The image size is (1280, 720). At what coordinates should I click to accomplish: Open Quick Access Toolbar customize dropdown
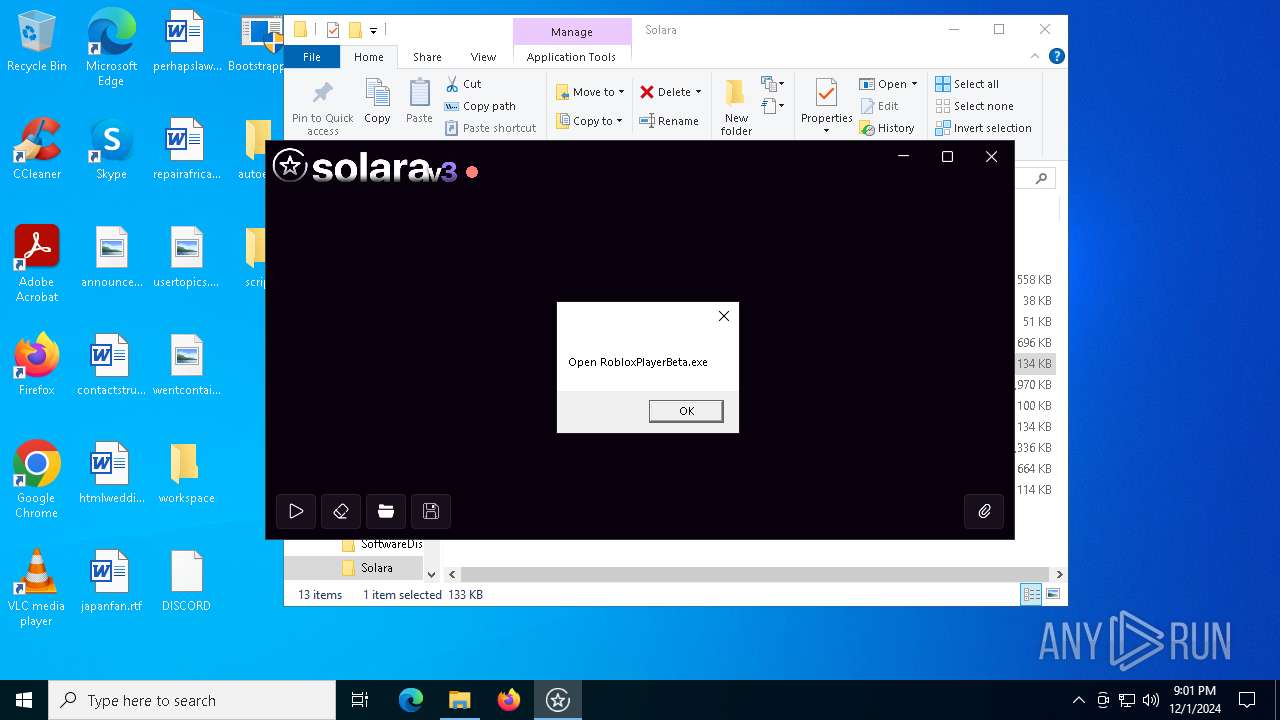click(x=373, y=31)
